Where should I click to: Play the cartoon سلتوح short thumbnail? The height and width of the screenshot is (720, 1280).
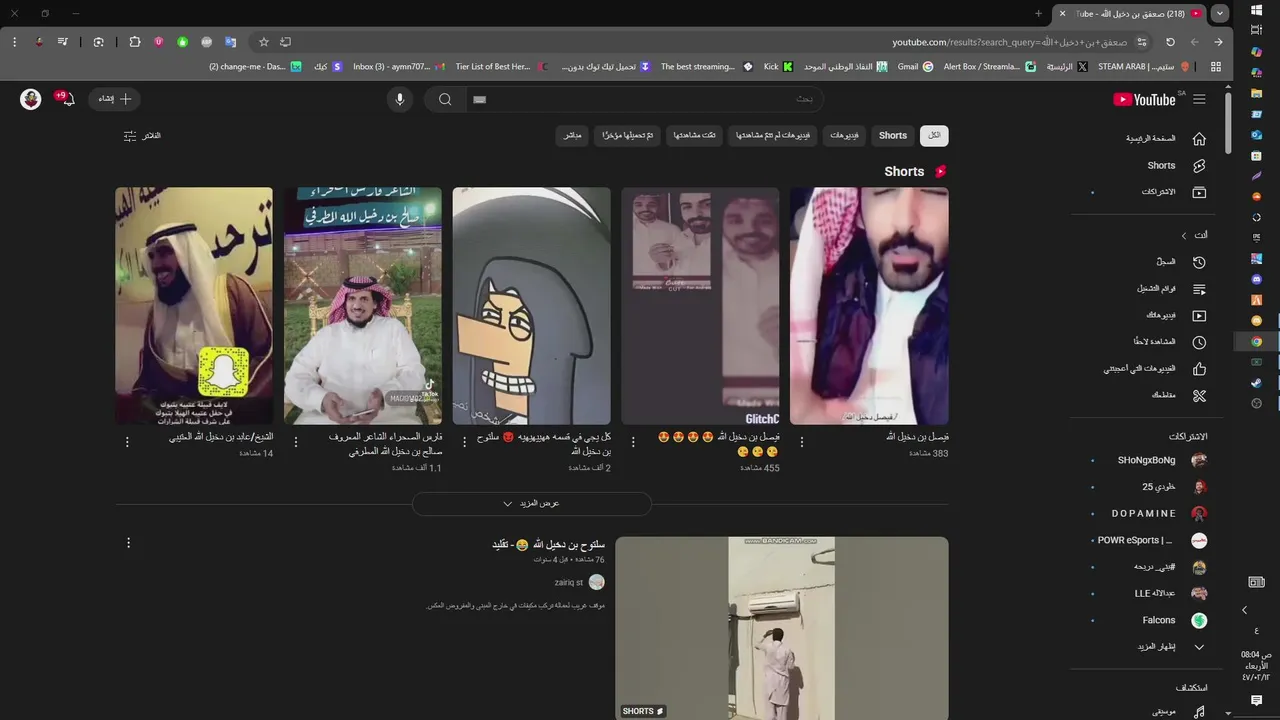point(531,306)
